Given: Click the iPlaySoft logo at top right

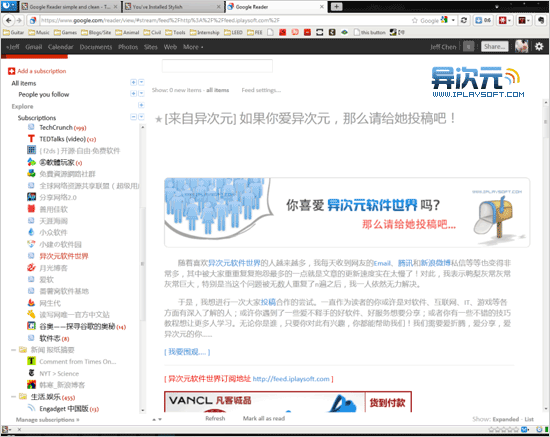Looking at the screenshot, I should click(478, 82).
